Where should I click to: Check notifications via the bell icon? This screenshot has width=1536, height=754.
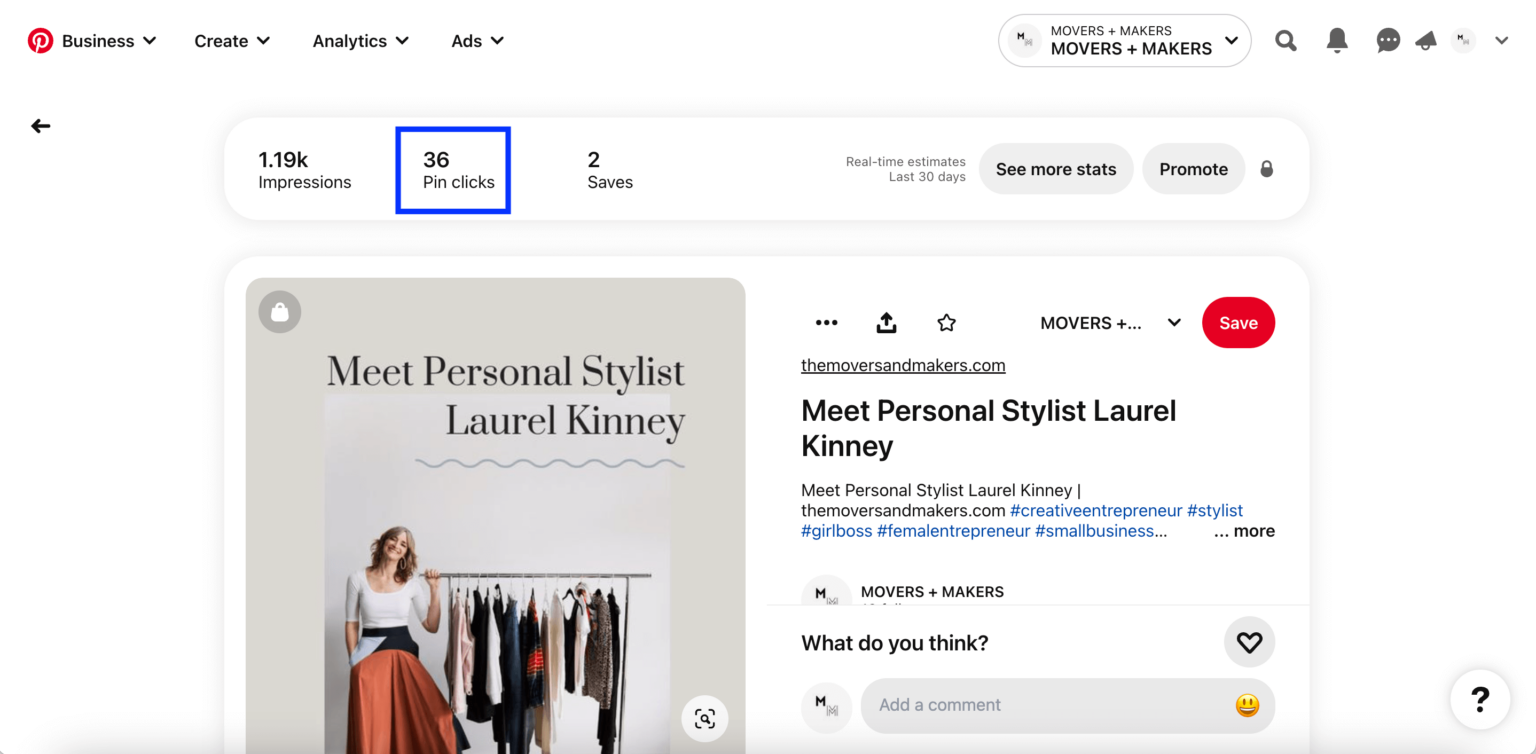pyautogui.click(x=1337, y=40)
